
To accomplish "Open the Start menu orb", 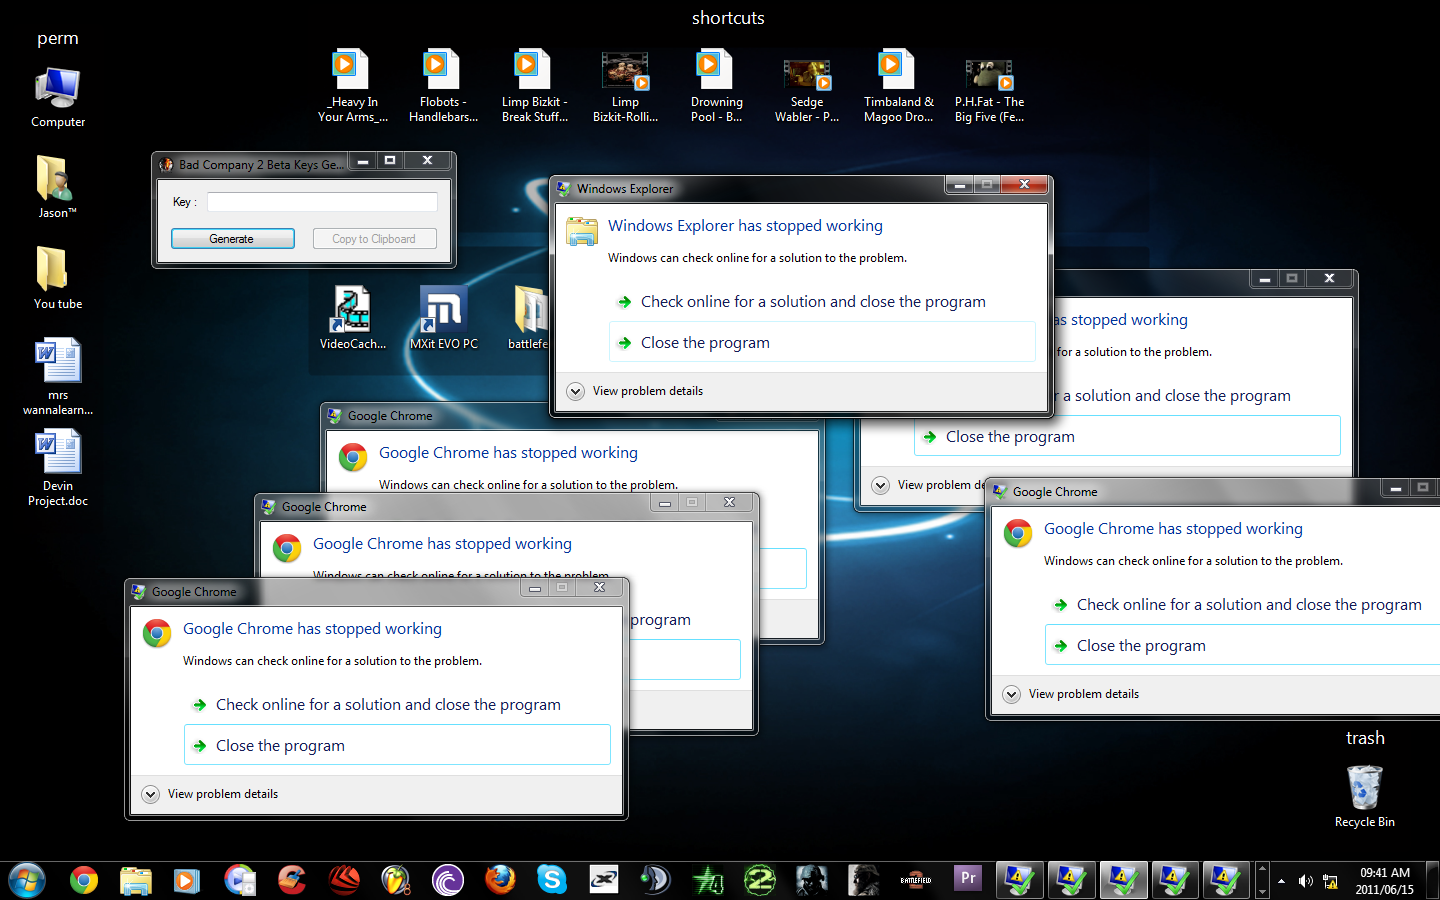I will (27, 881).
